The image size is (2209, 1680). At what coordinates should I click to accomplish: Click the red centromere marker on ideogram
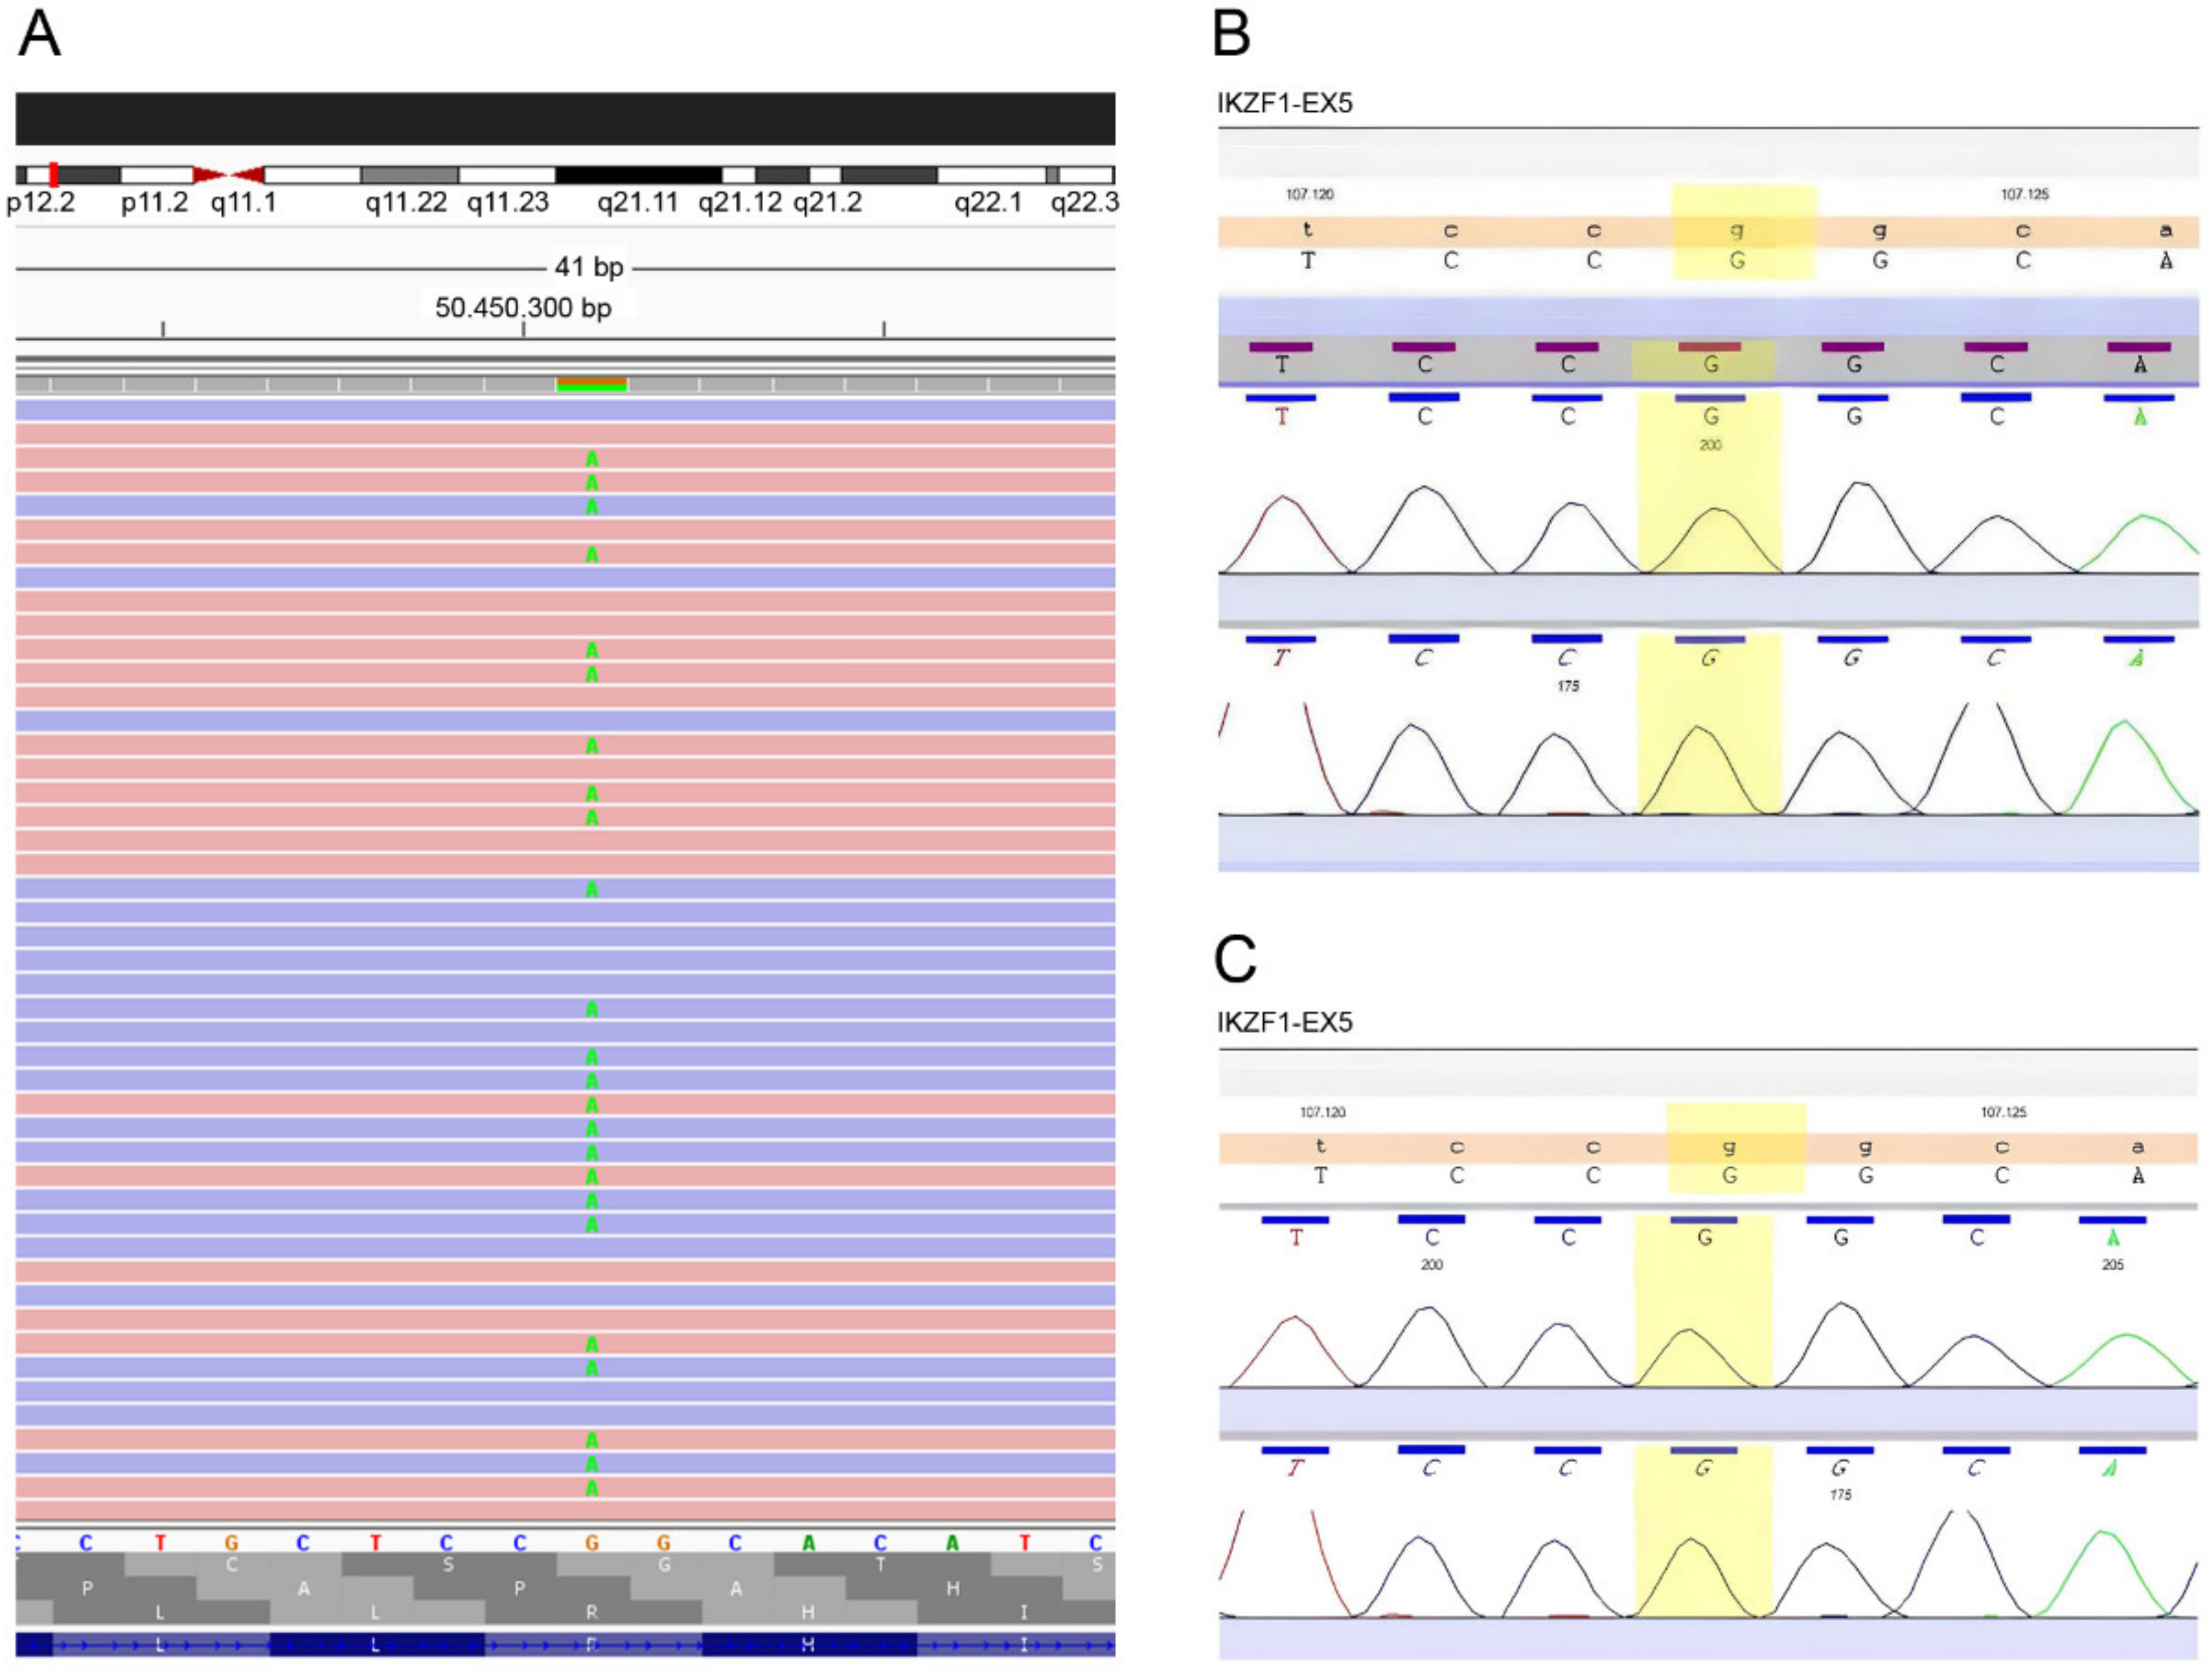pos(228,175)
